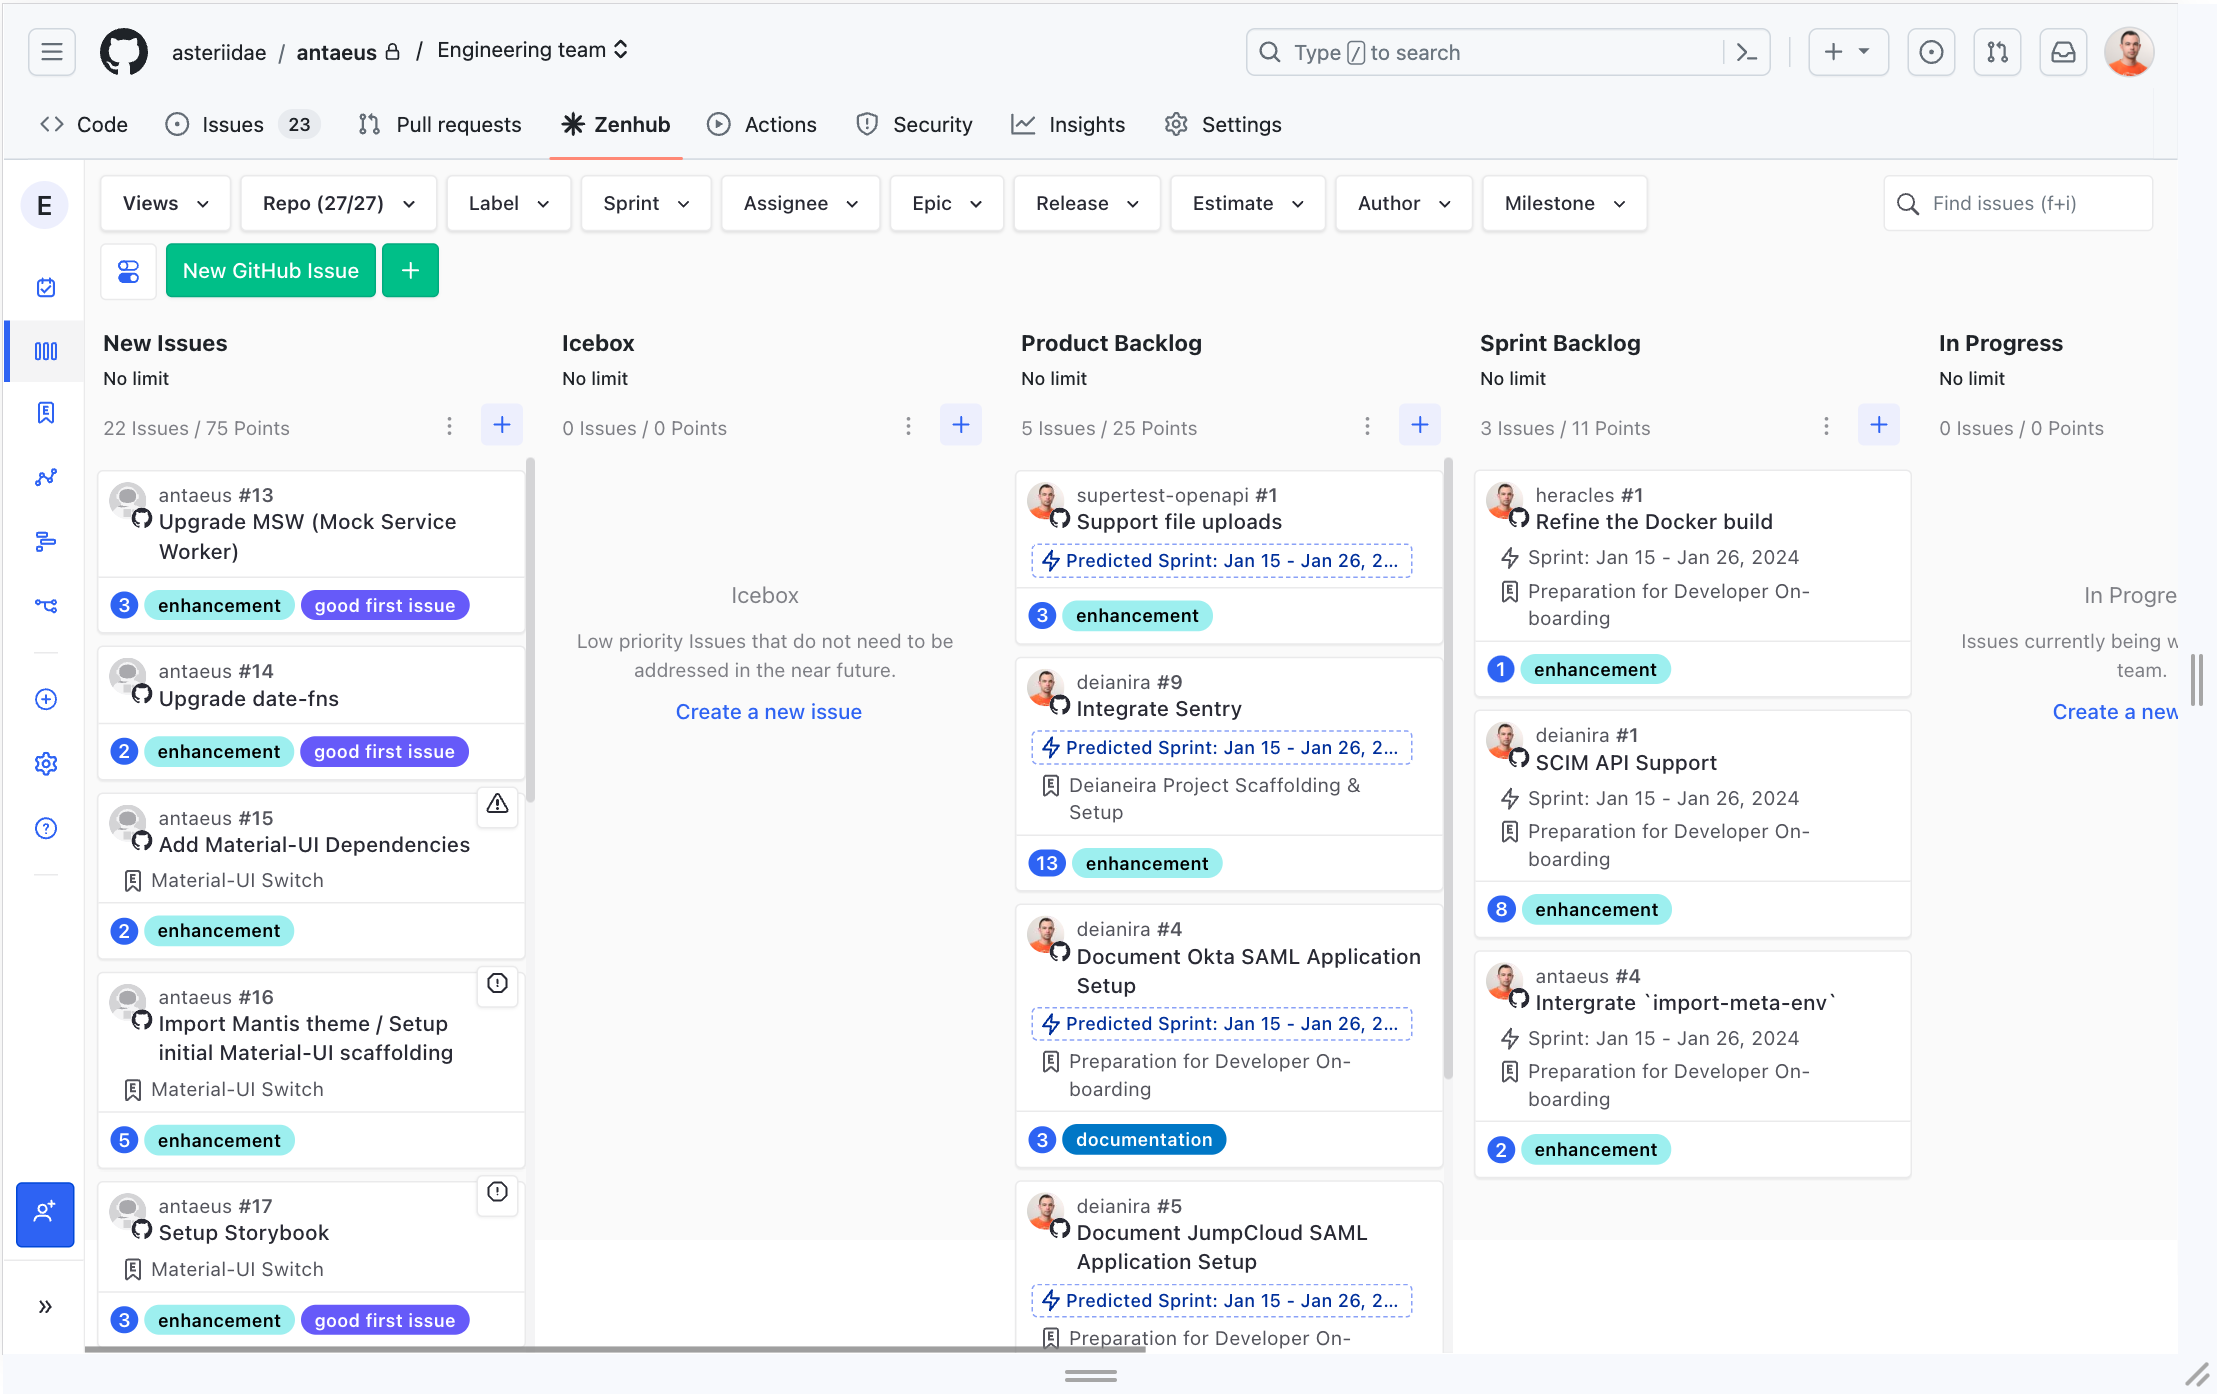Open the help question mark icon
Screen dimensions: 2222x1398
(x=46, y=828)
